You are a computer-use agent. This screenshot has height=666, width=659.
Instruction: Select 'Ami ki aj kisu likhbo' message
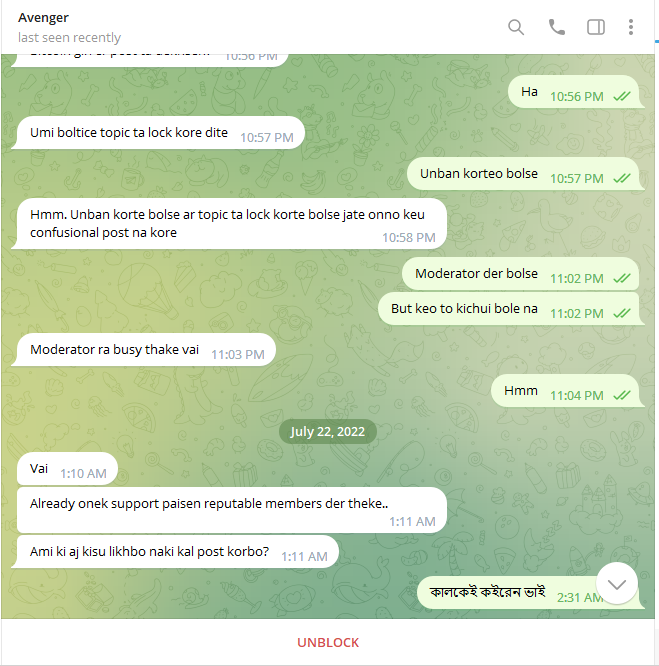(x=177, y=552)
